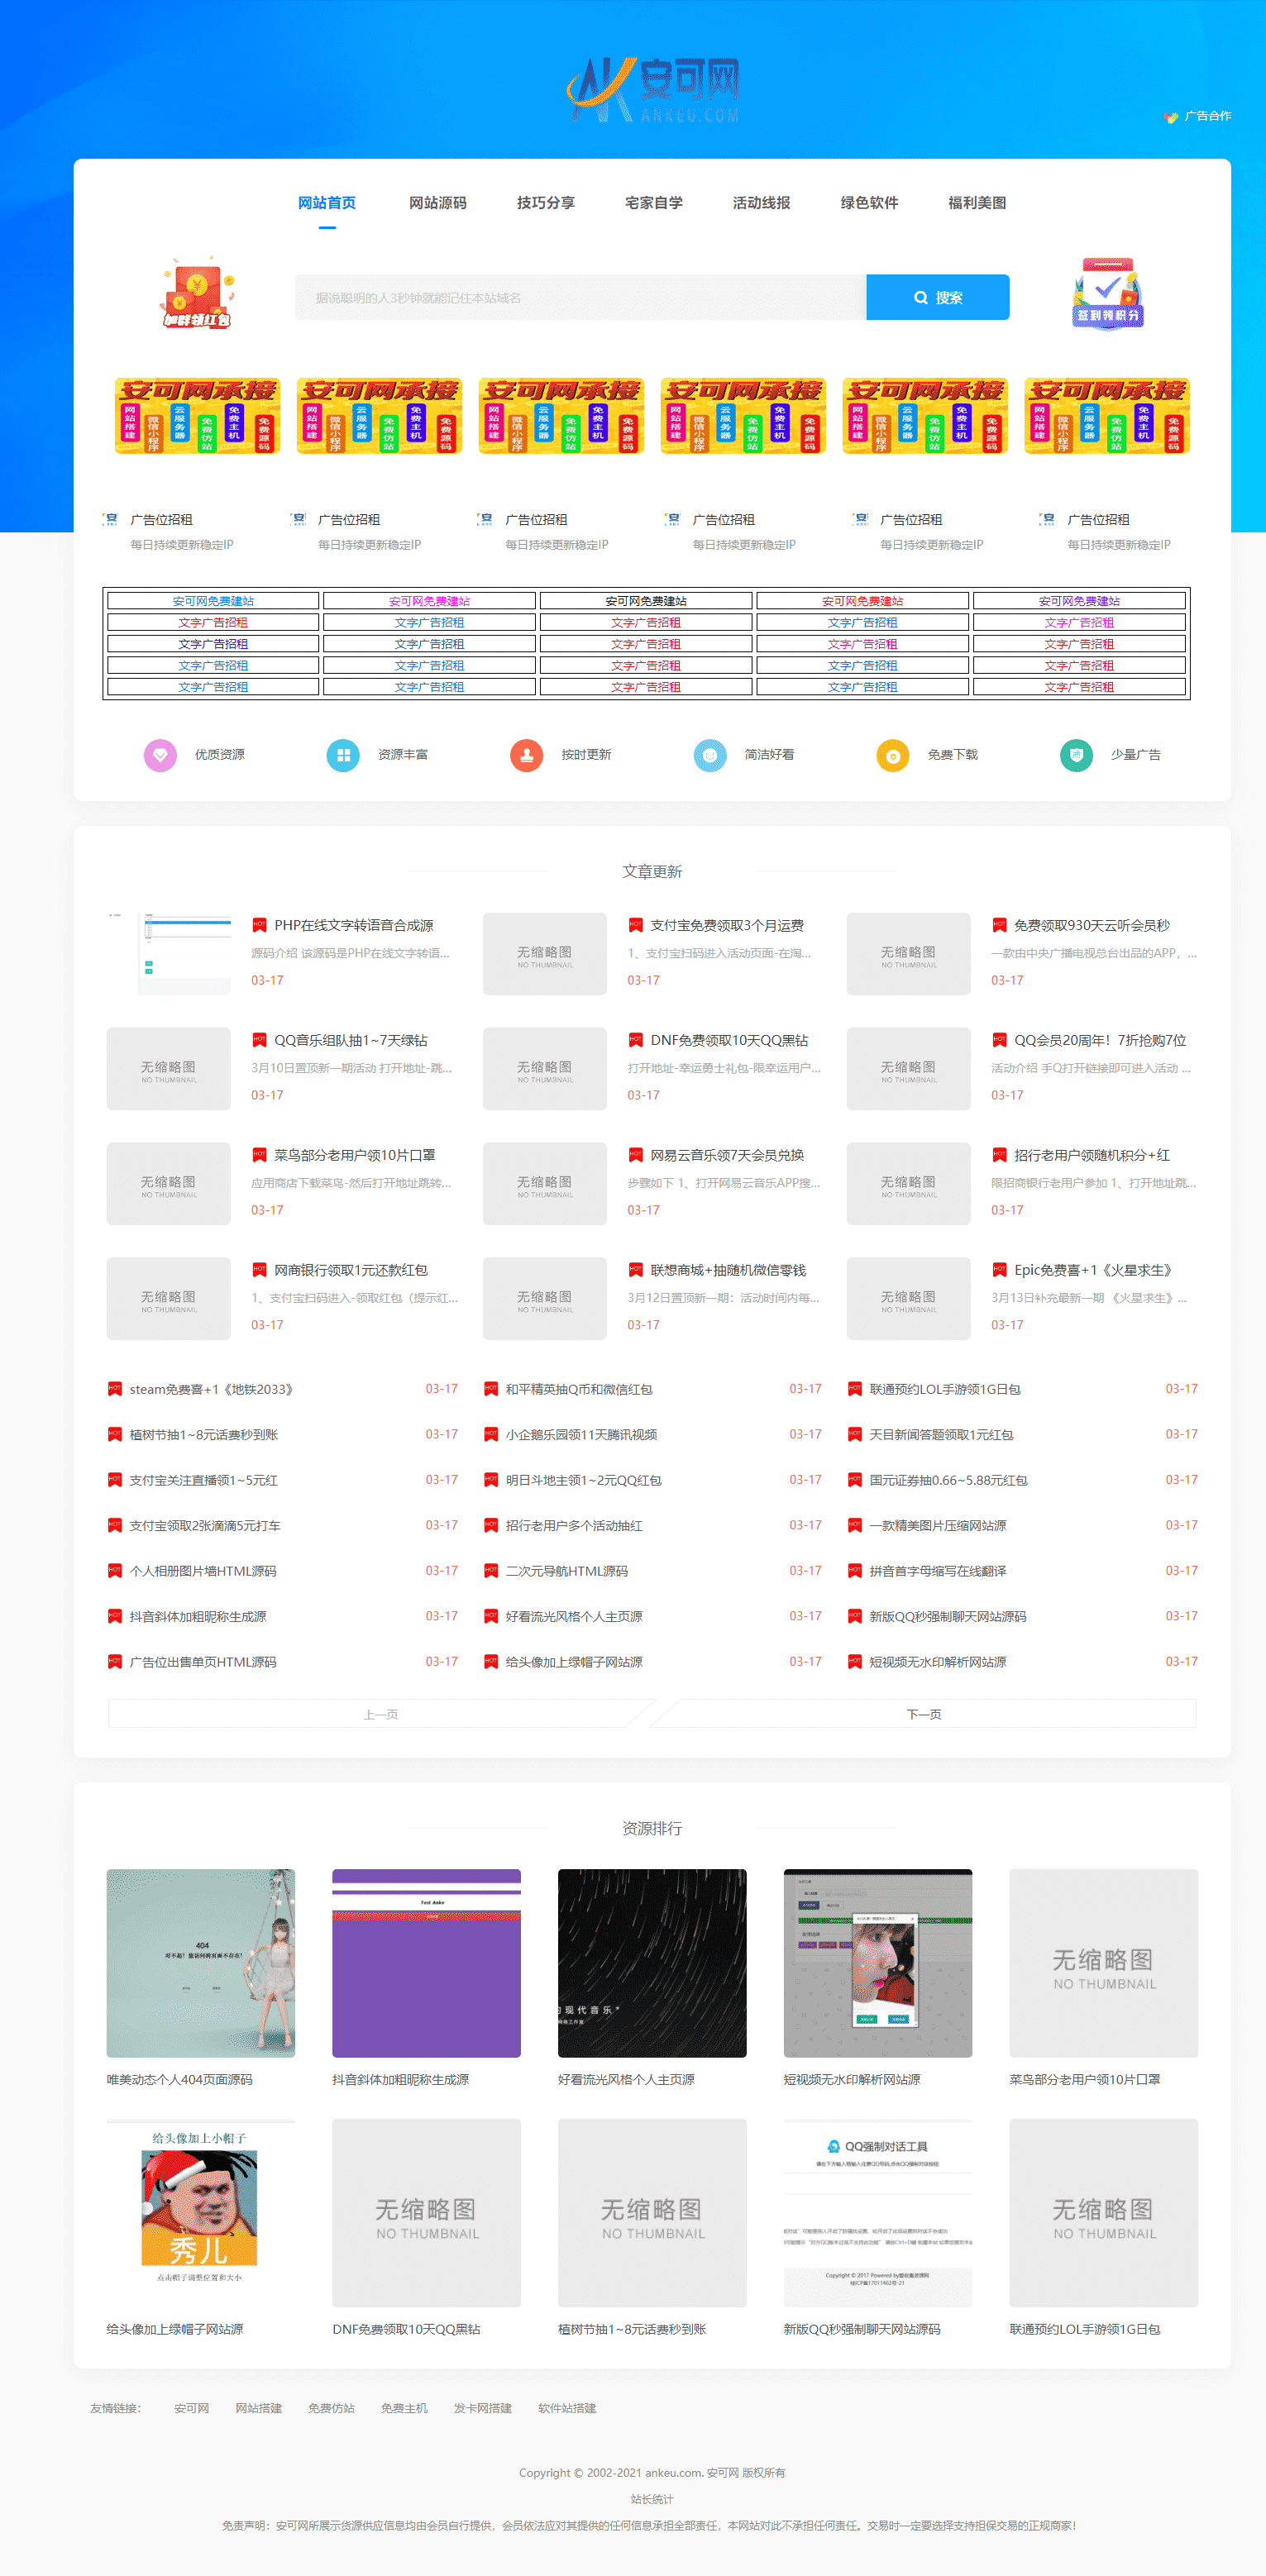
Task: Click the 按时更新 orange person icon
Action: (526, 755)
